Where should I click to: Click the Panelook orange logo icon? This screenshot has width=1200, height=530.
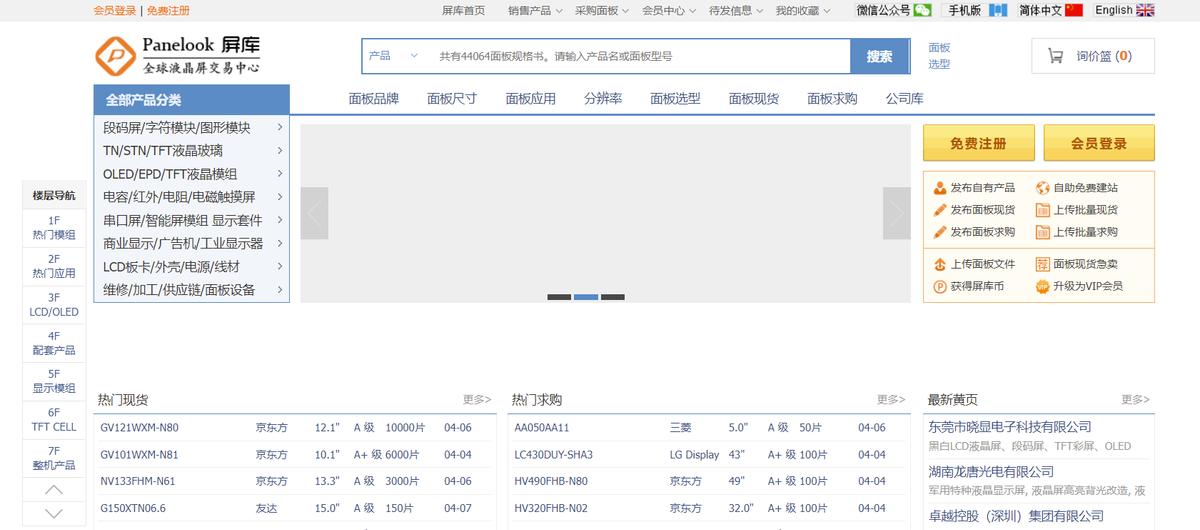114,56
